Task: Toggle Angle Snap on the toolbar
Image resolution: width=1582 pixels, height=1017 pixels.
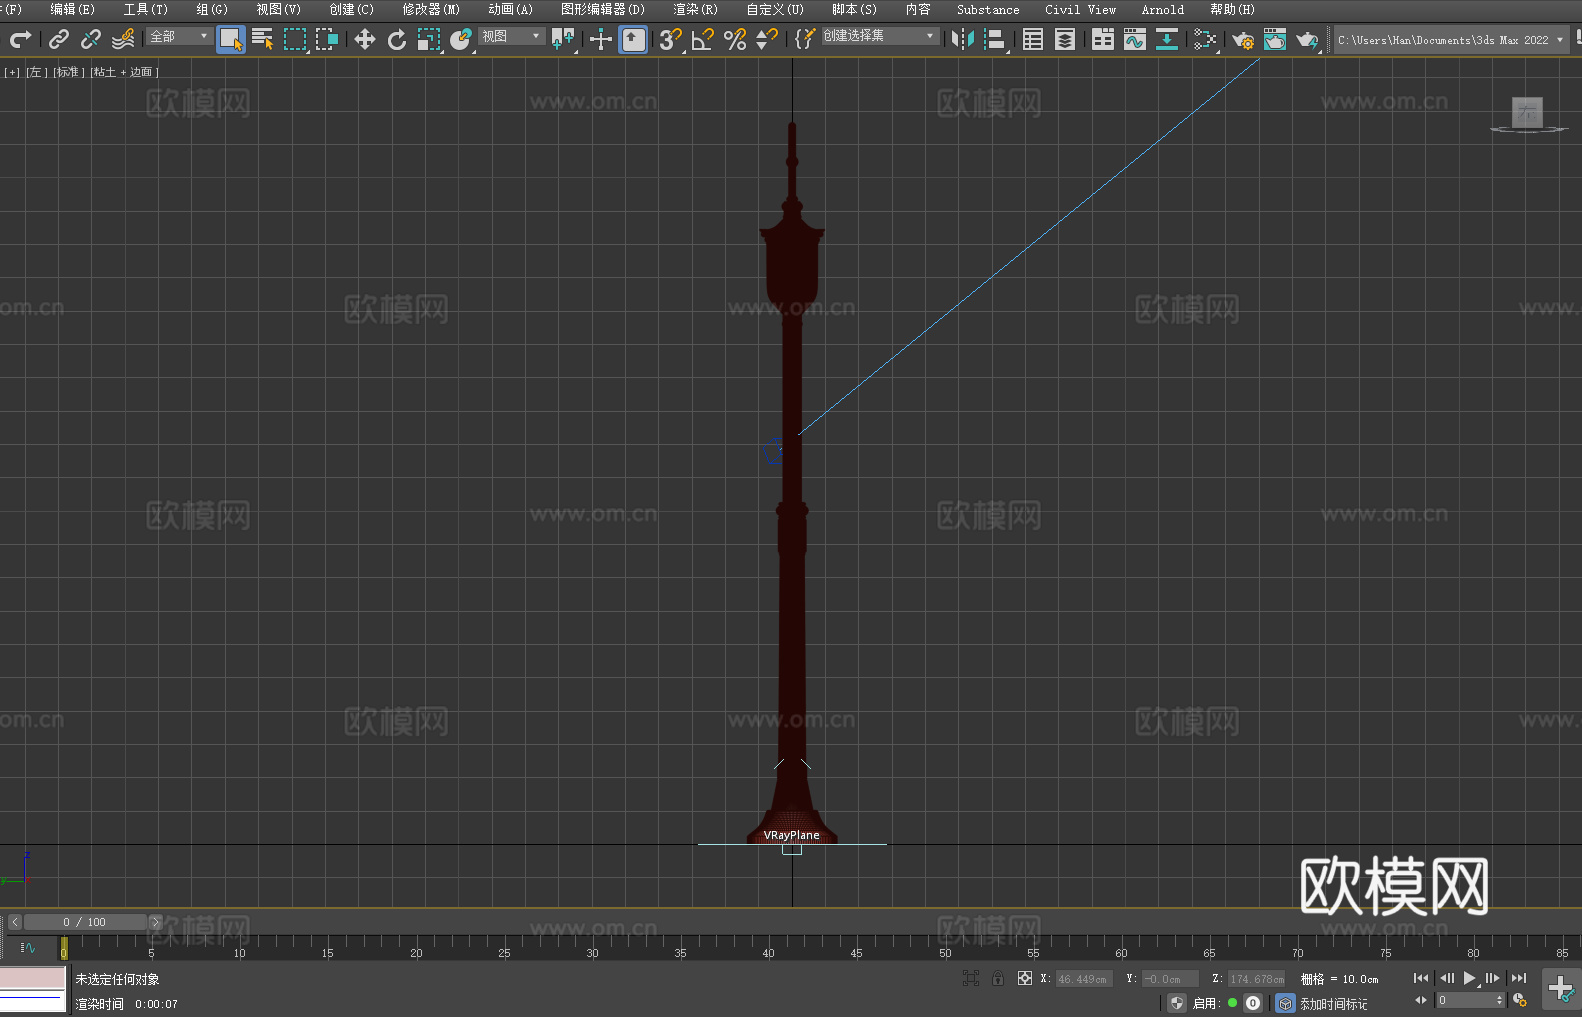Action: (x=702, y=40)
